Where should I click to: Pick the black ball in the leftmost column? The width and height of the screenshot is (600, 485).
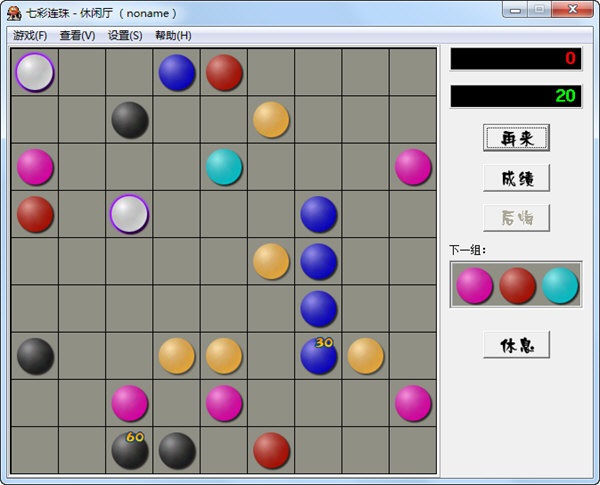(x=35, y=355)
